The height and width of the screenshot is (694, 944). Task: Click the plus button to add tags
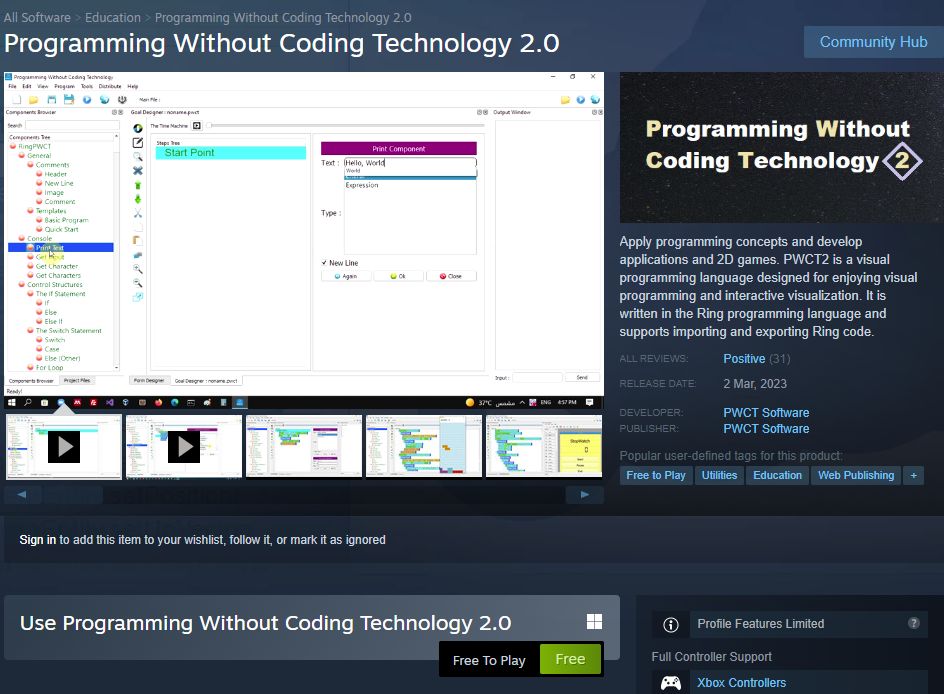[913, 476]
